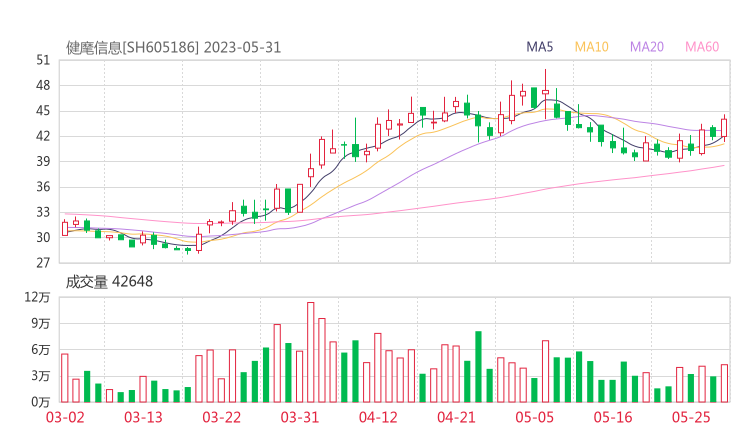Click the 03-22 date axis label
740x440 pixels.
pyautogui.click(x=221, y=417)
